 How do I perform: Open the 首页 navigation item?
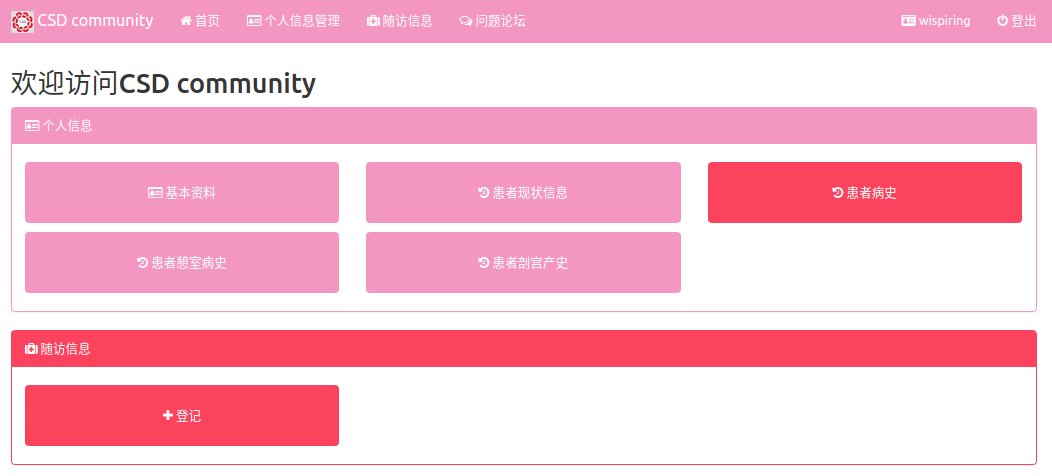(207, 21)
